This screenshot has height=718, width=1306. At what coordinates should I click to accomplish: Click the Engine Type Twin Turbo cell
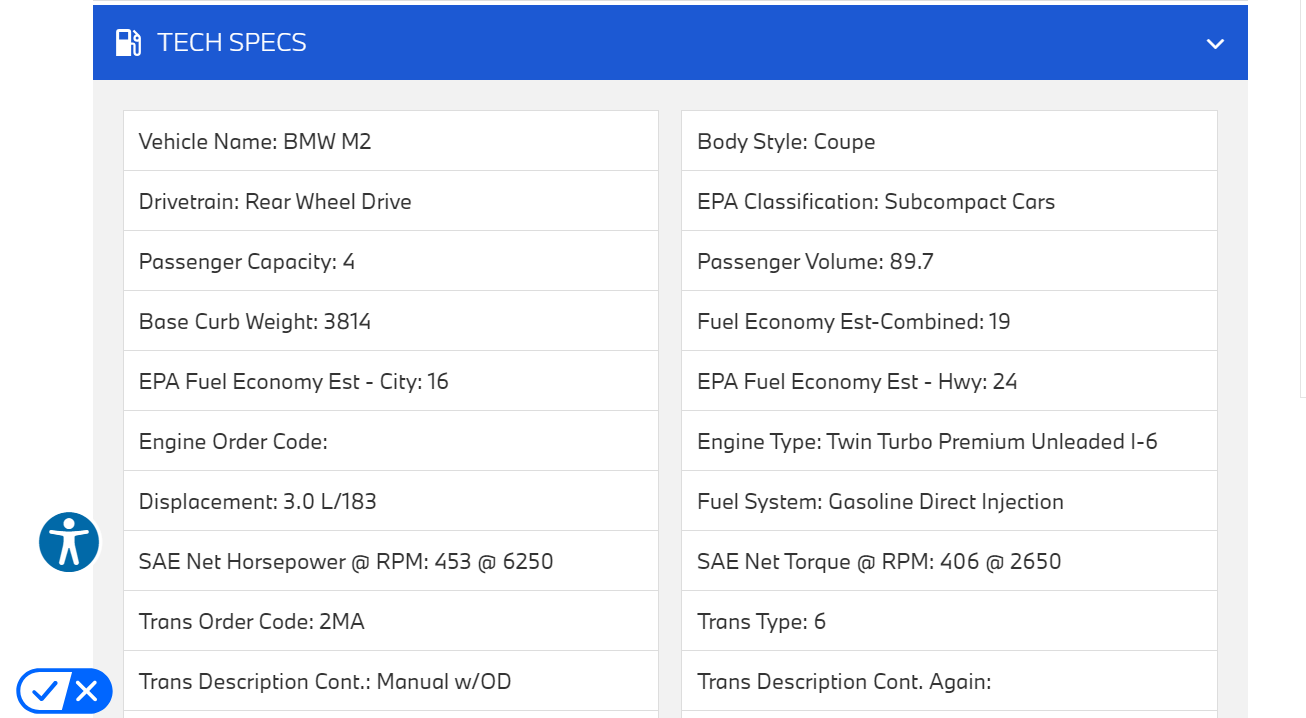tap(948, 441)
